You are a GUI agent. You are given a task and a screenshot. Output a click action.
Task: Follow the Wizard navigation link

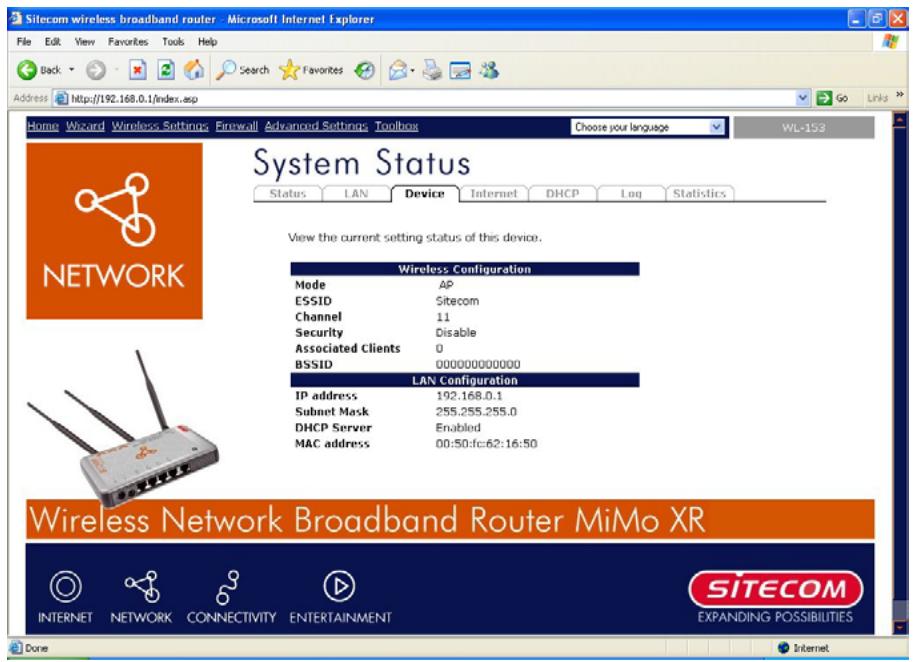tap(85, 126)
